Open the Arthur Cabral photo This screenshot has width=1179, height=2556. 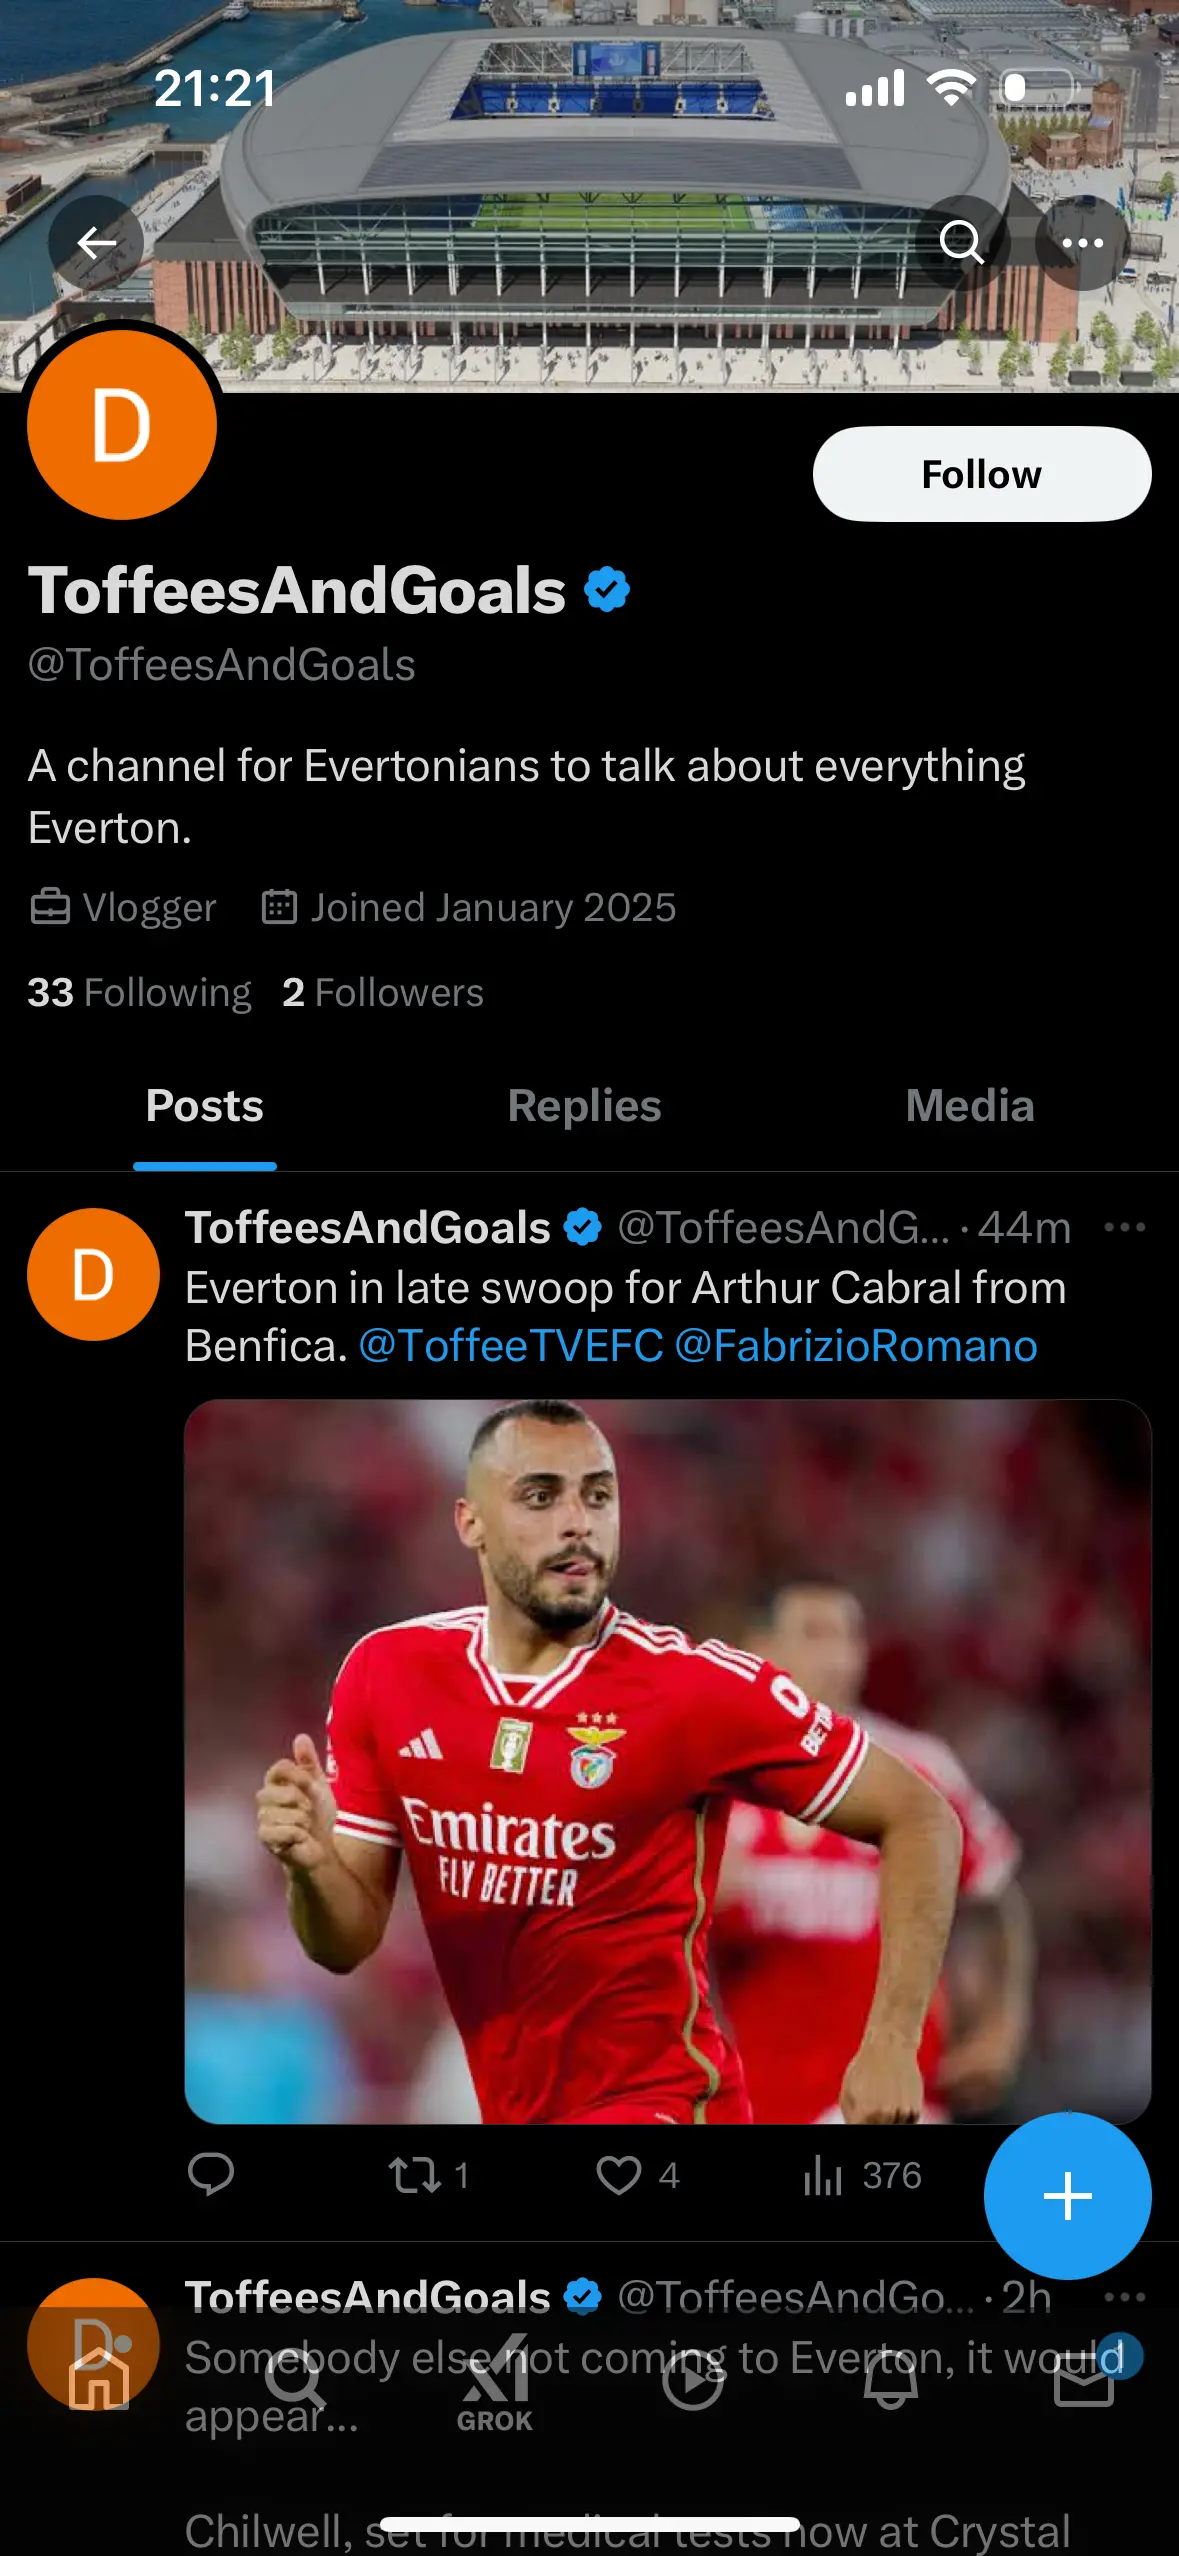coord(667,1760)
